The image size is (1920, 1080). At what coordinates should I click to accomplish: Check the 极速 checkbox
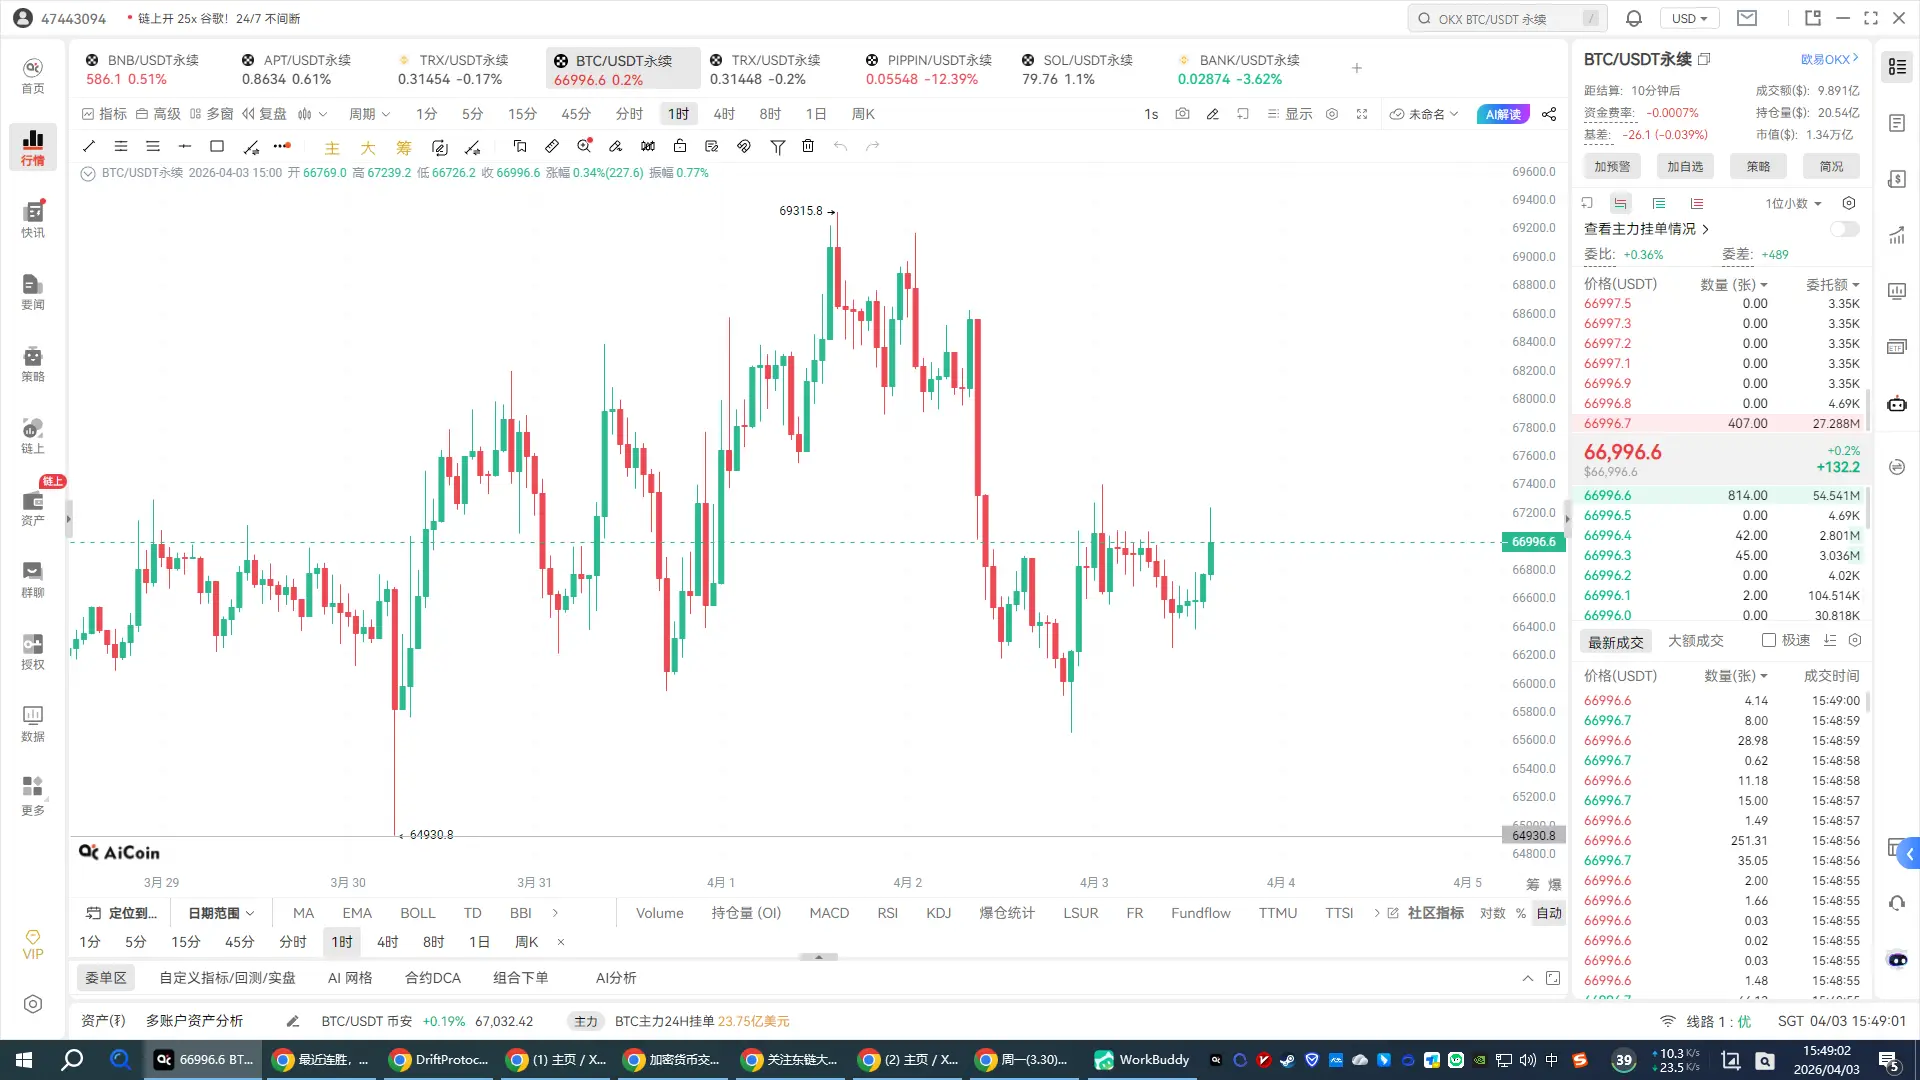(1769, 640)
